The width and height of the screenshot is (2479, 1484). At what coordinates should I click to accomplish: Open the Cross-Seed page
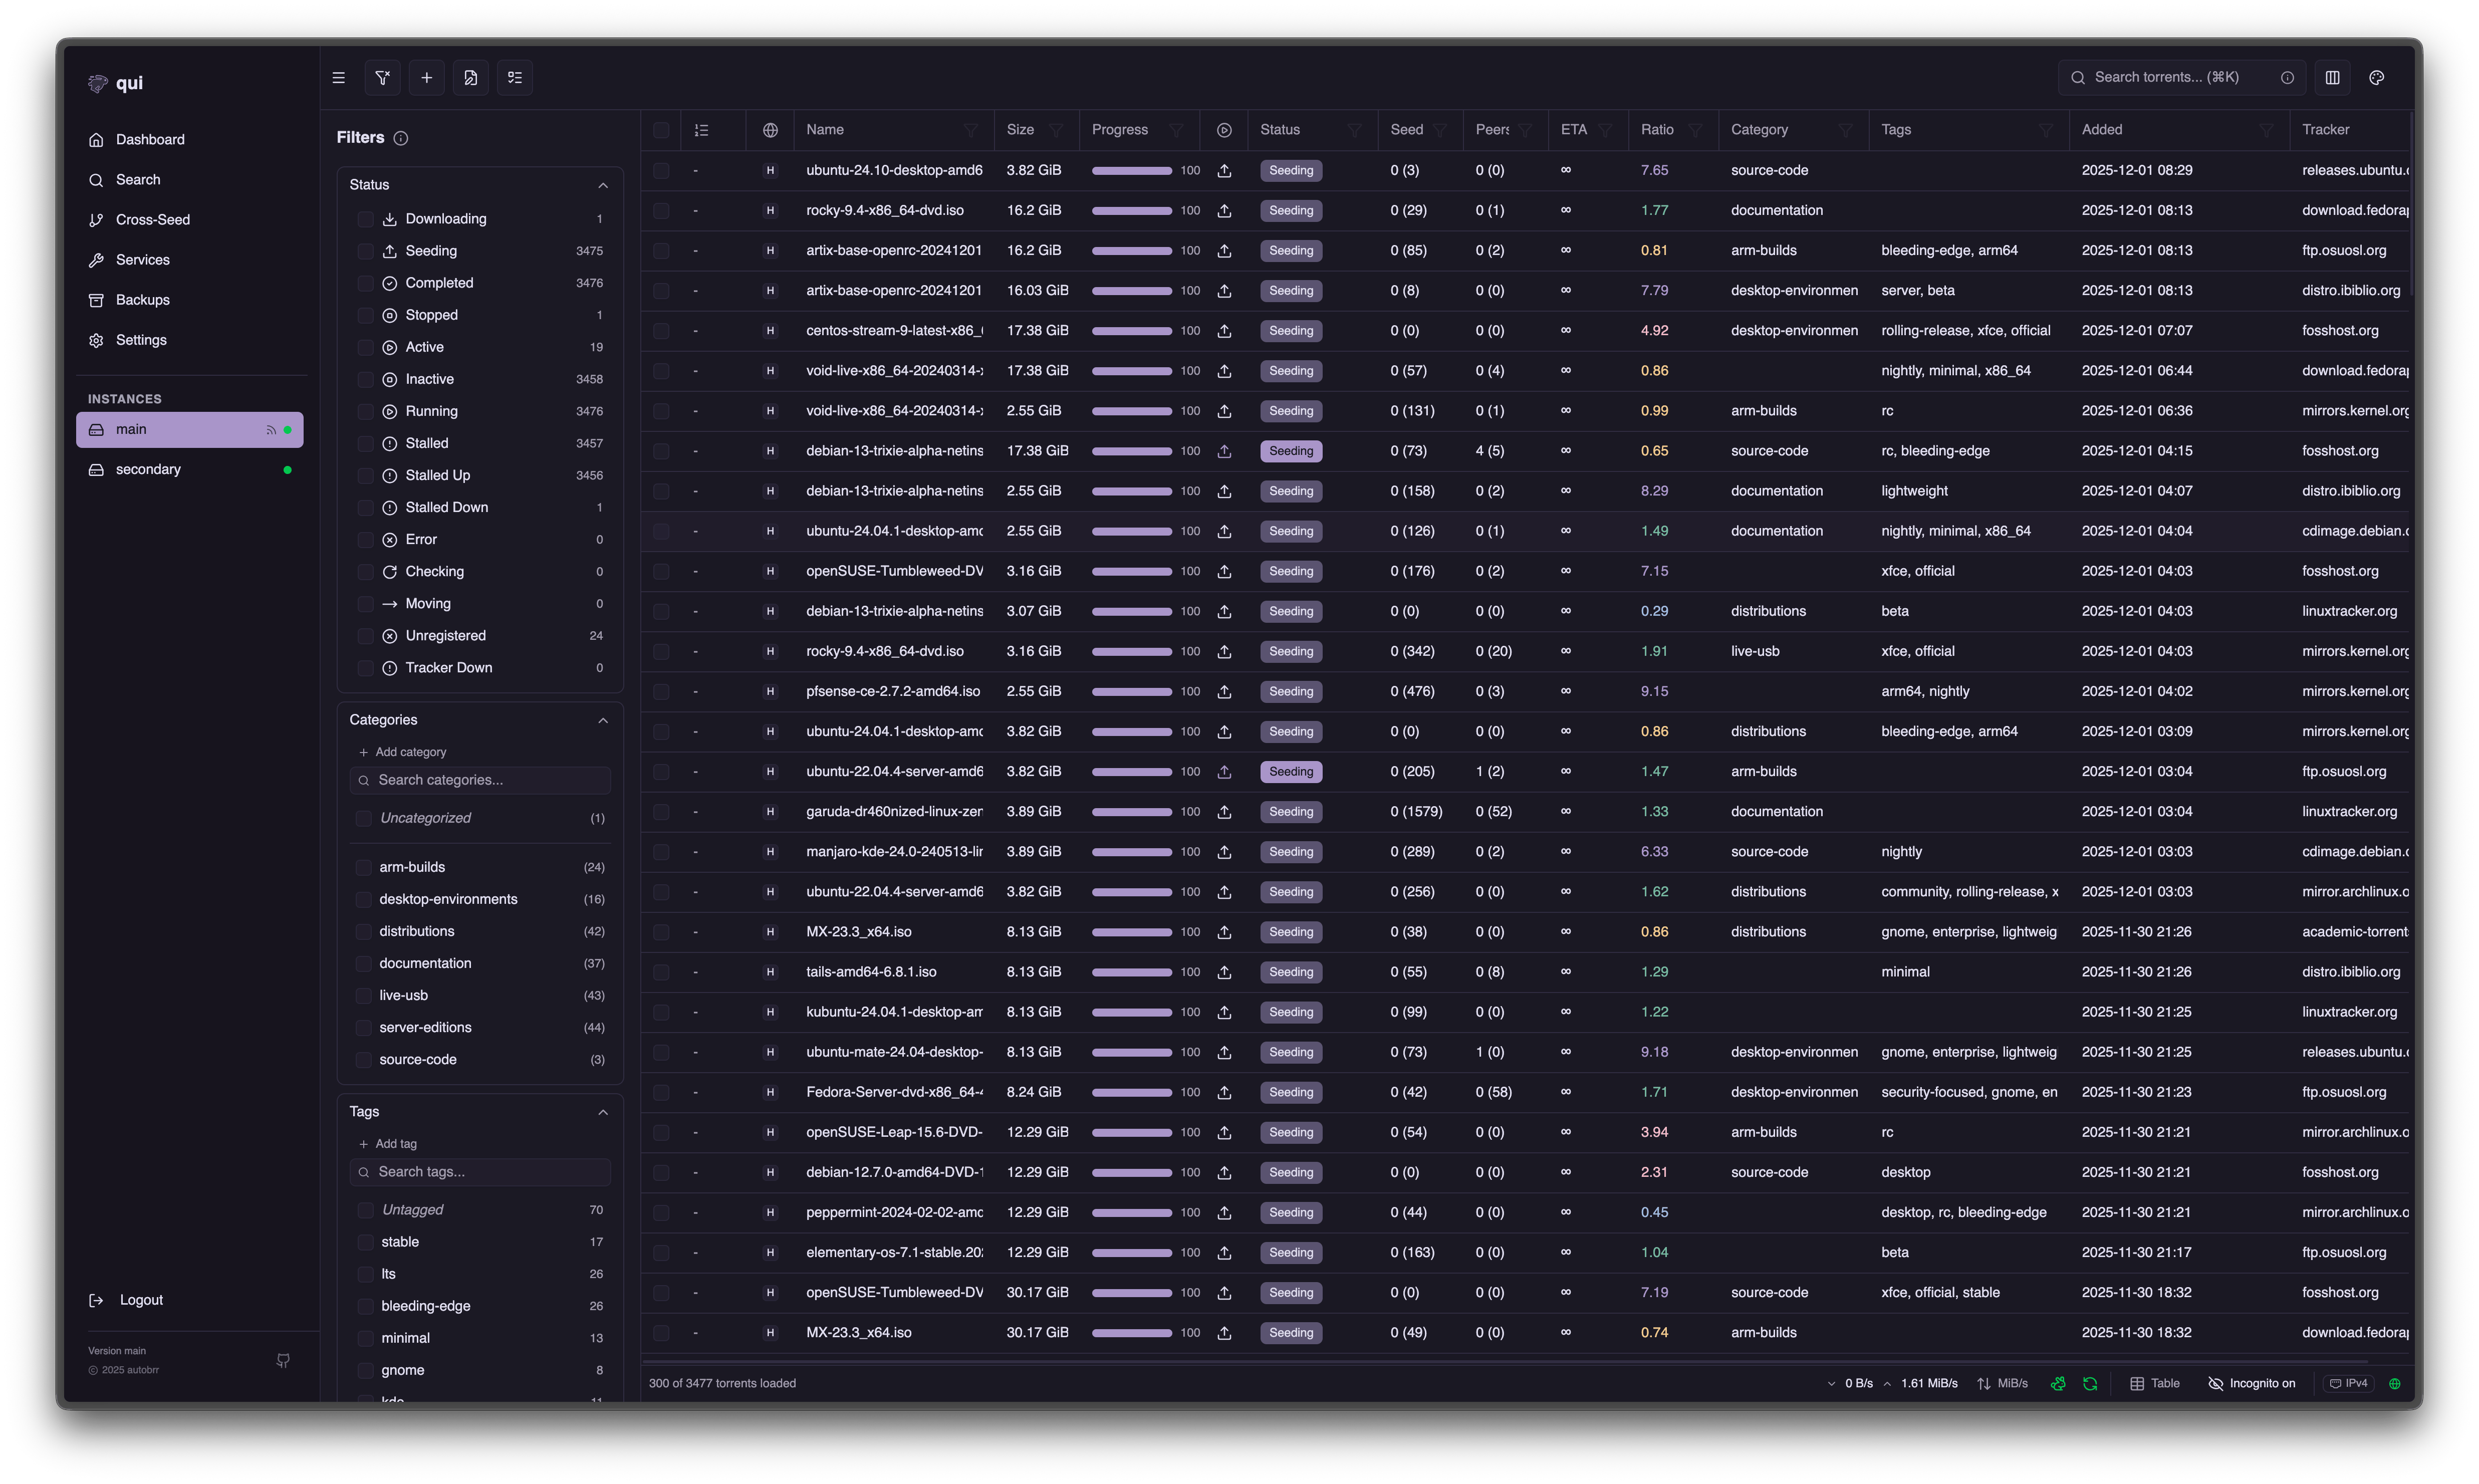[152, 220]
